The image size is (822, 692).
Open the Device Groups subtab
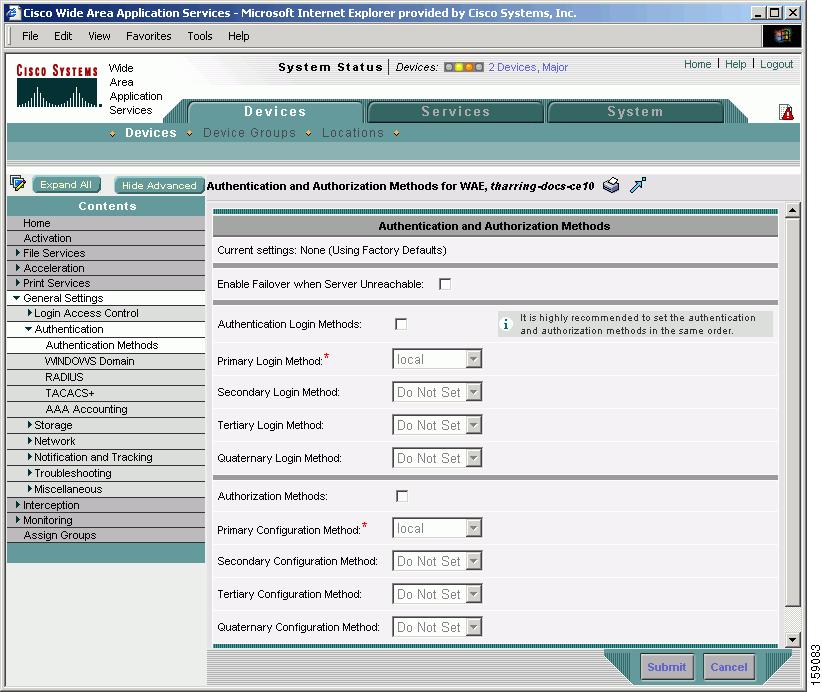point(250,133)
